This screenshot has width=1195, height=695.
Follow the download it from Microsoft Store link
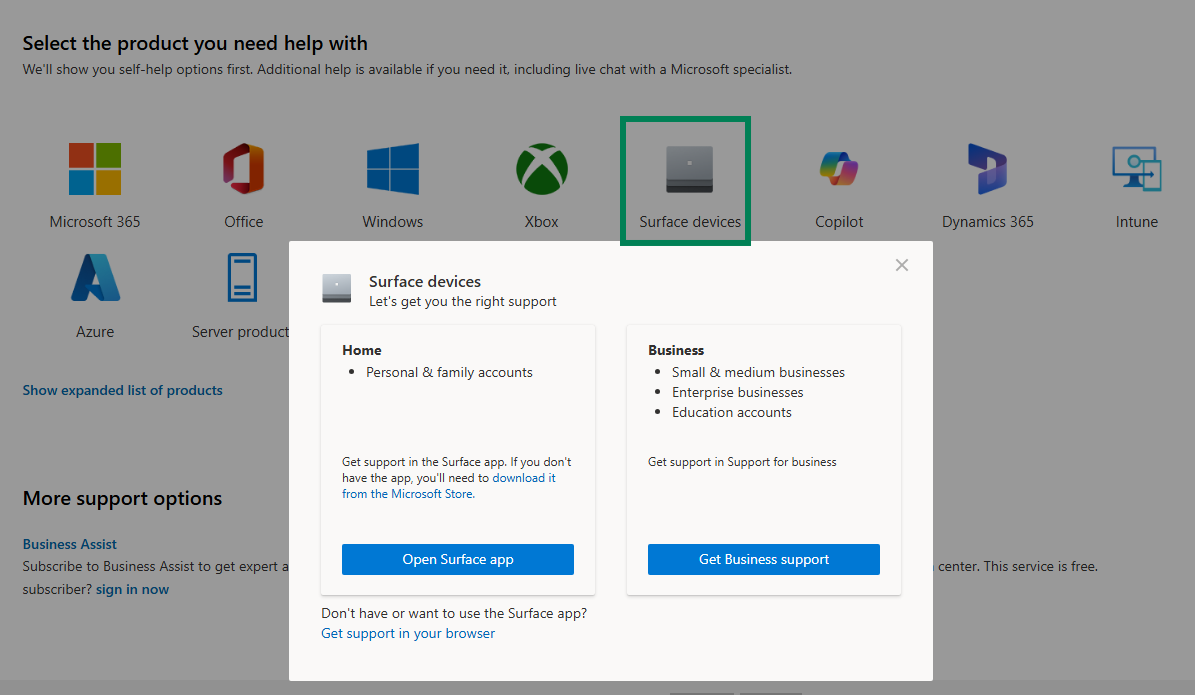pos(448,486)
